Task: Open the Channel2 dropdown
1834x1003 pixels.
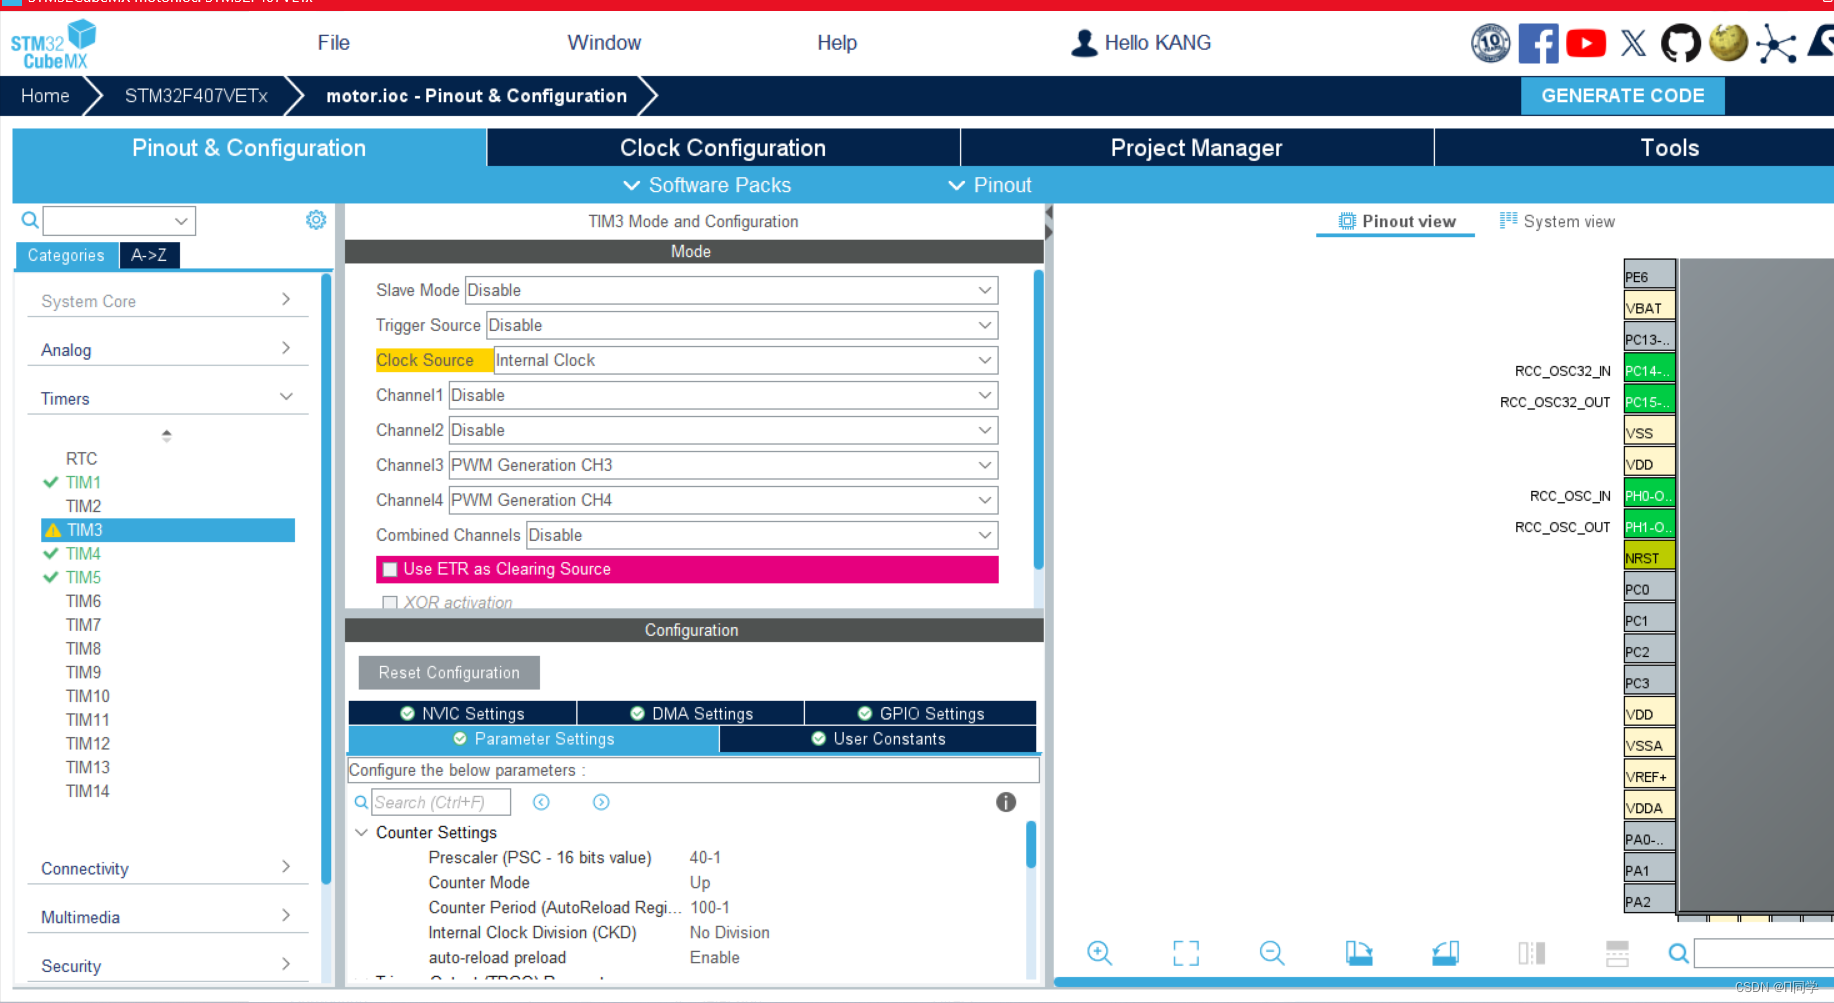Action: [x=723, y=430]
